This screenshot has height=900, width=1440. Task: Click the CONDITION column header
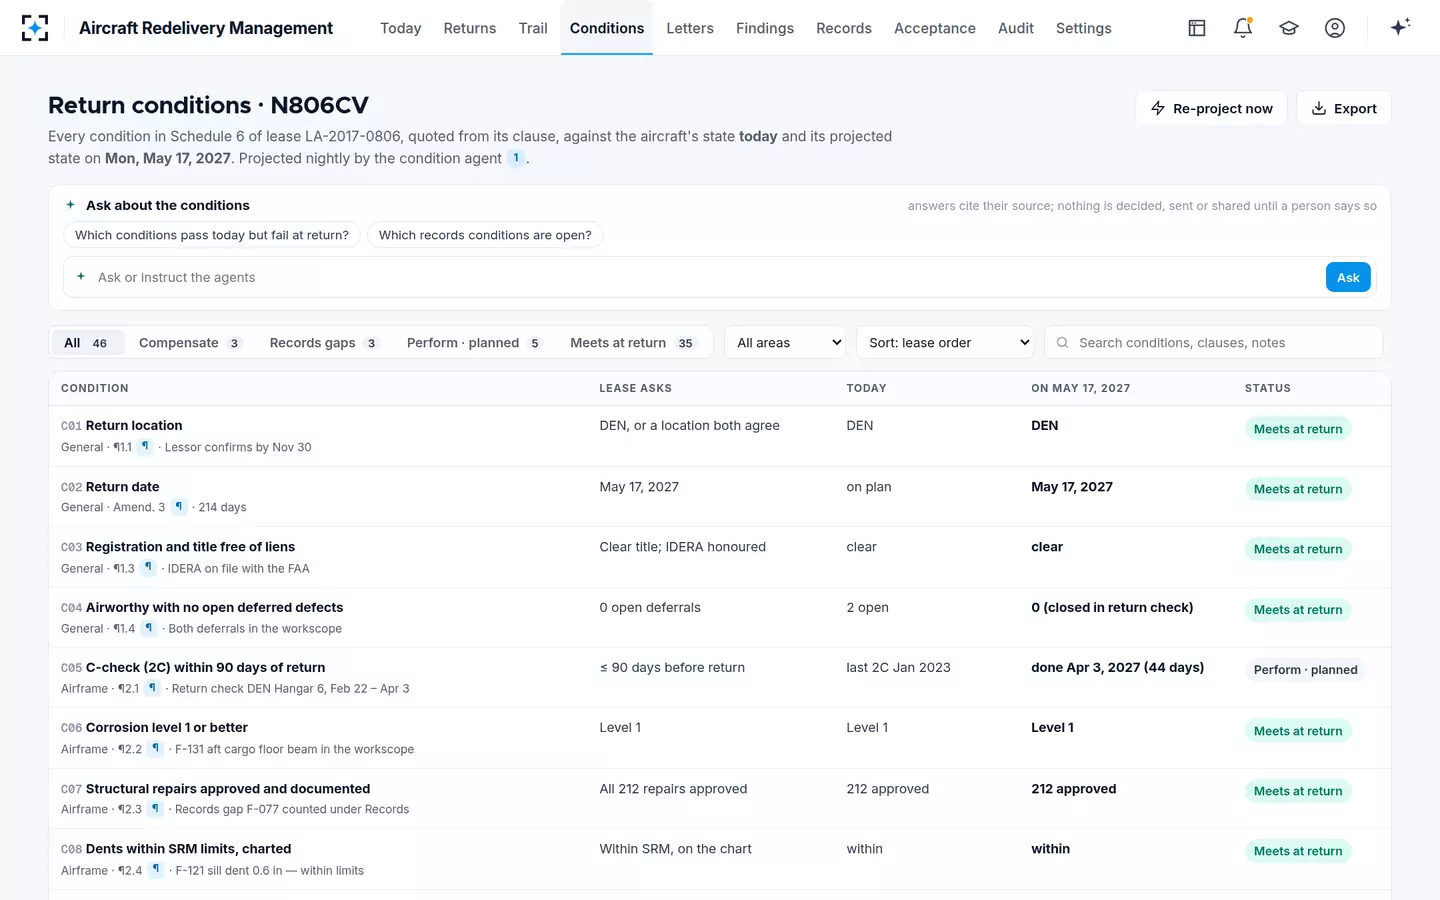point(95,388)
